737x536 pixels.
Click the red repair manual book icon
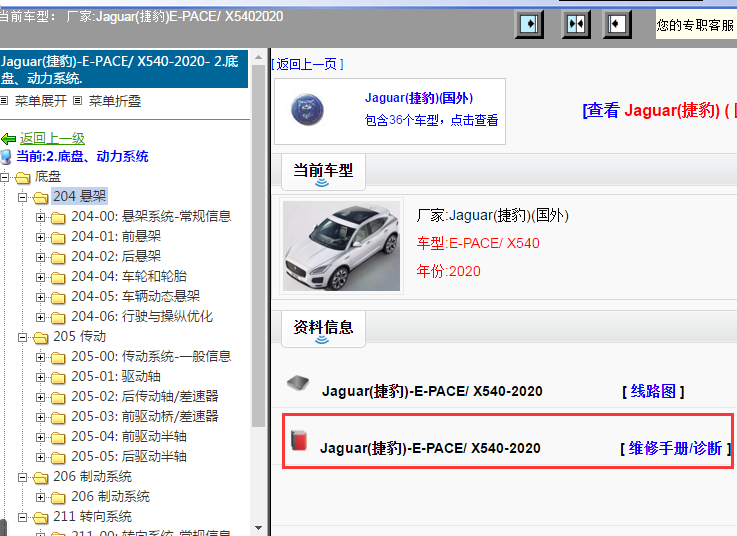point(298,441)
